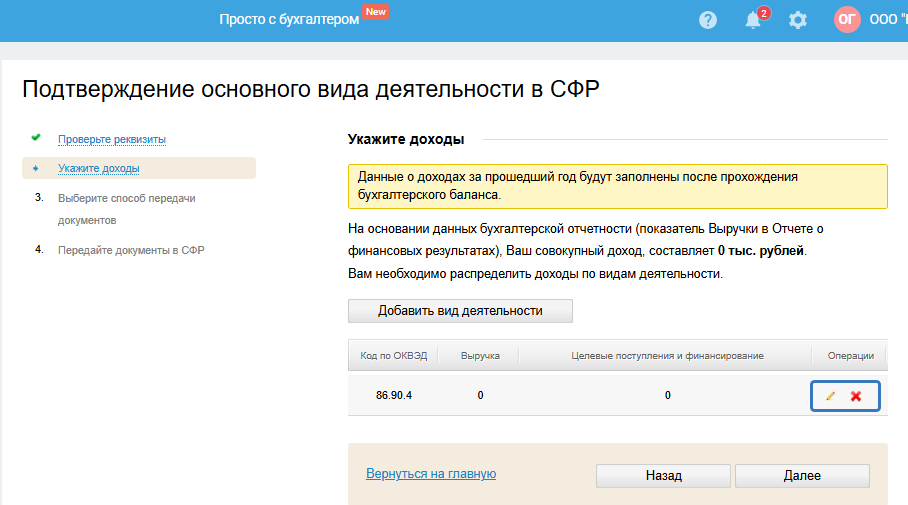The width and height of the screenshot is (908, 505).
Task: Click the "Код по ОКВЭД" column header
Action: pos(393,356)
